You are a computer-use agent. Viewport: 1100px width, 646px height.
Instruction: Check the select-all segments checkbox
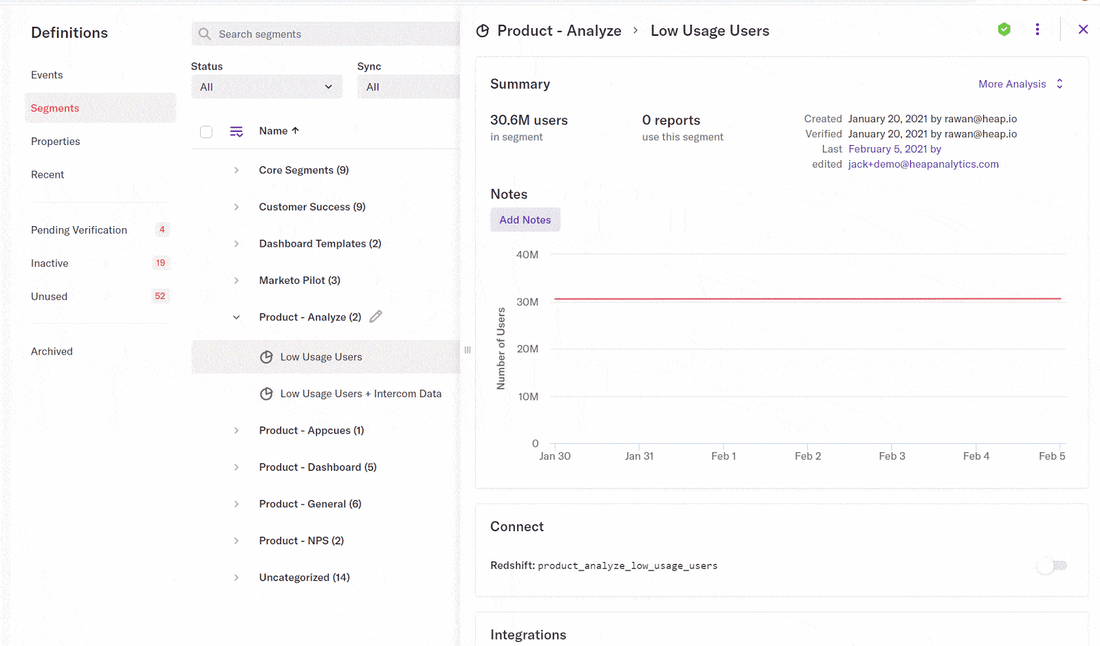pyautogui.click(x=206, y=131)
